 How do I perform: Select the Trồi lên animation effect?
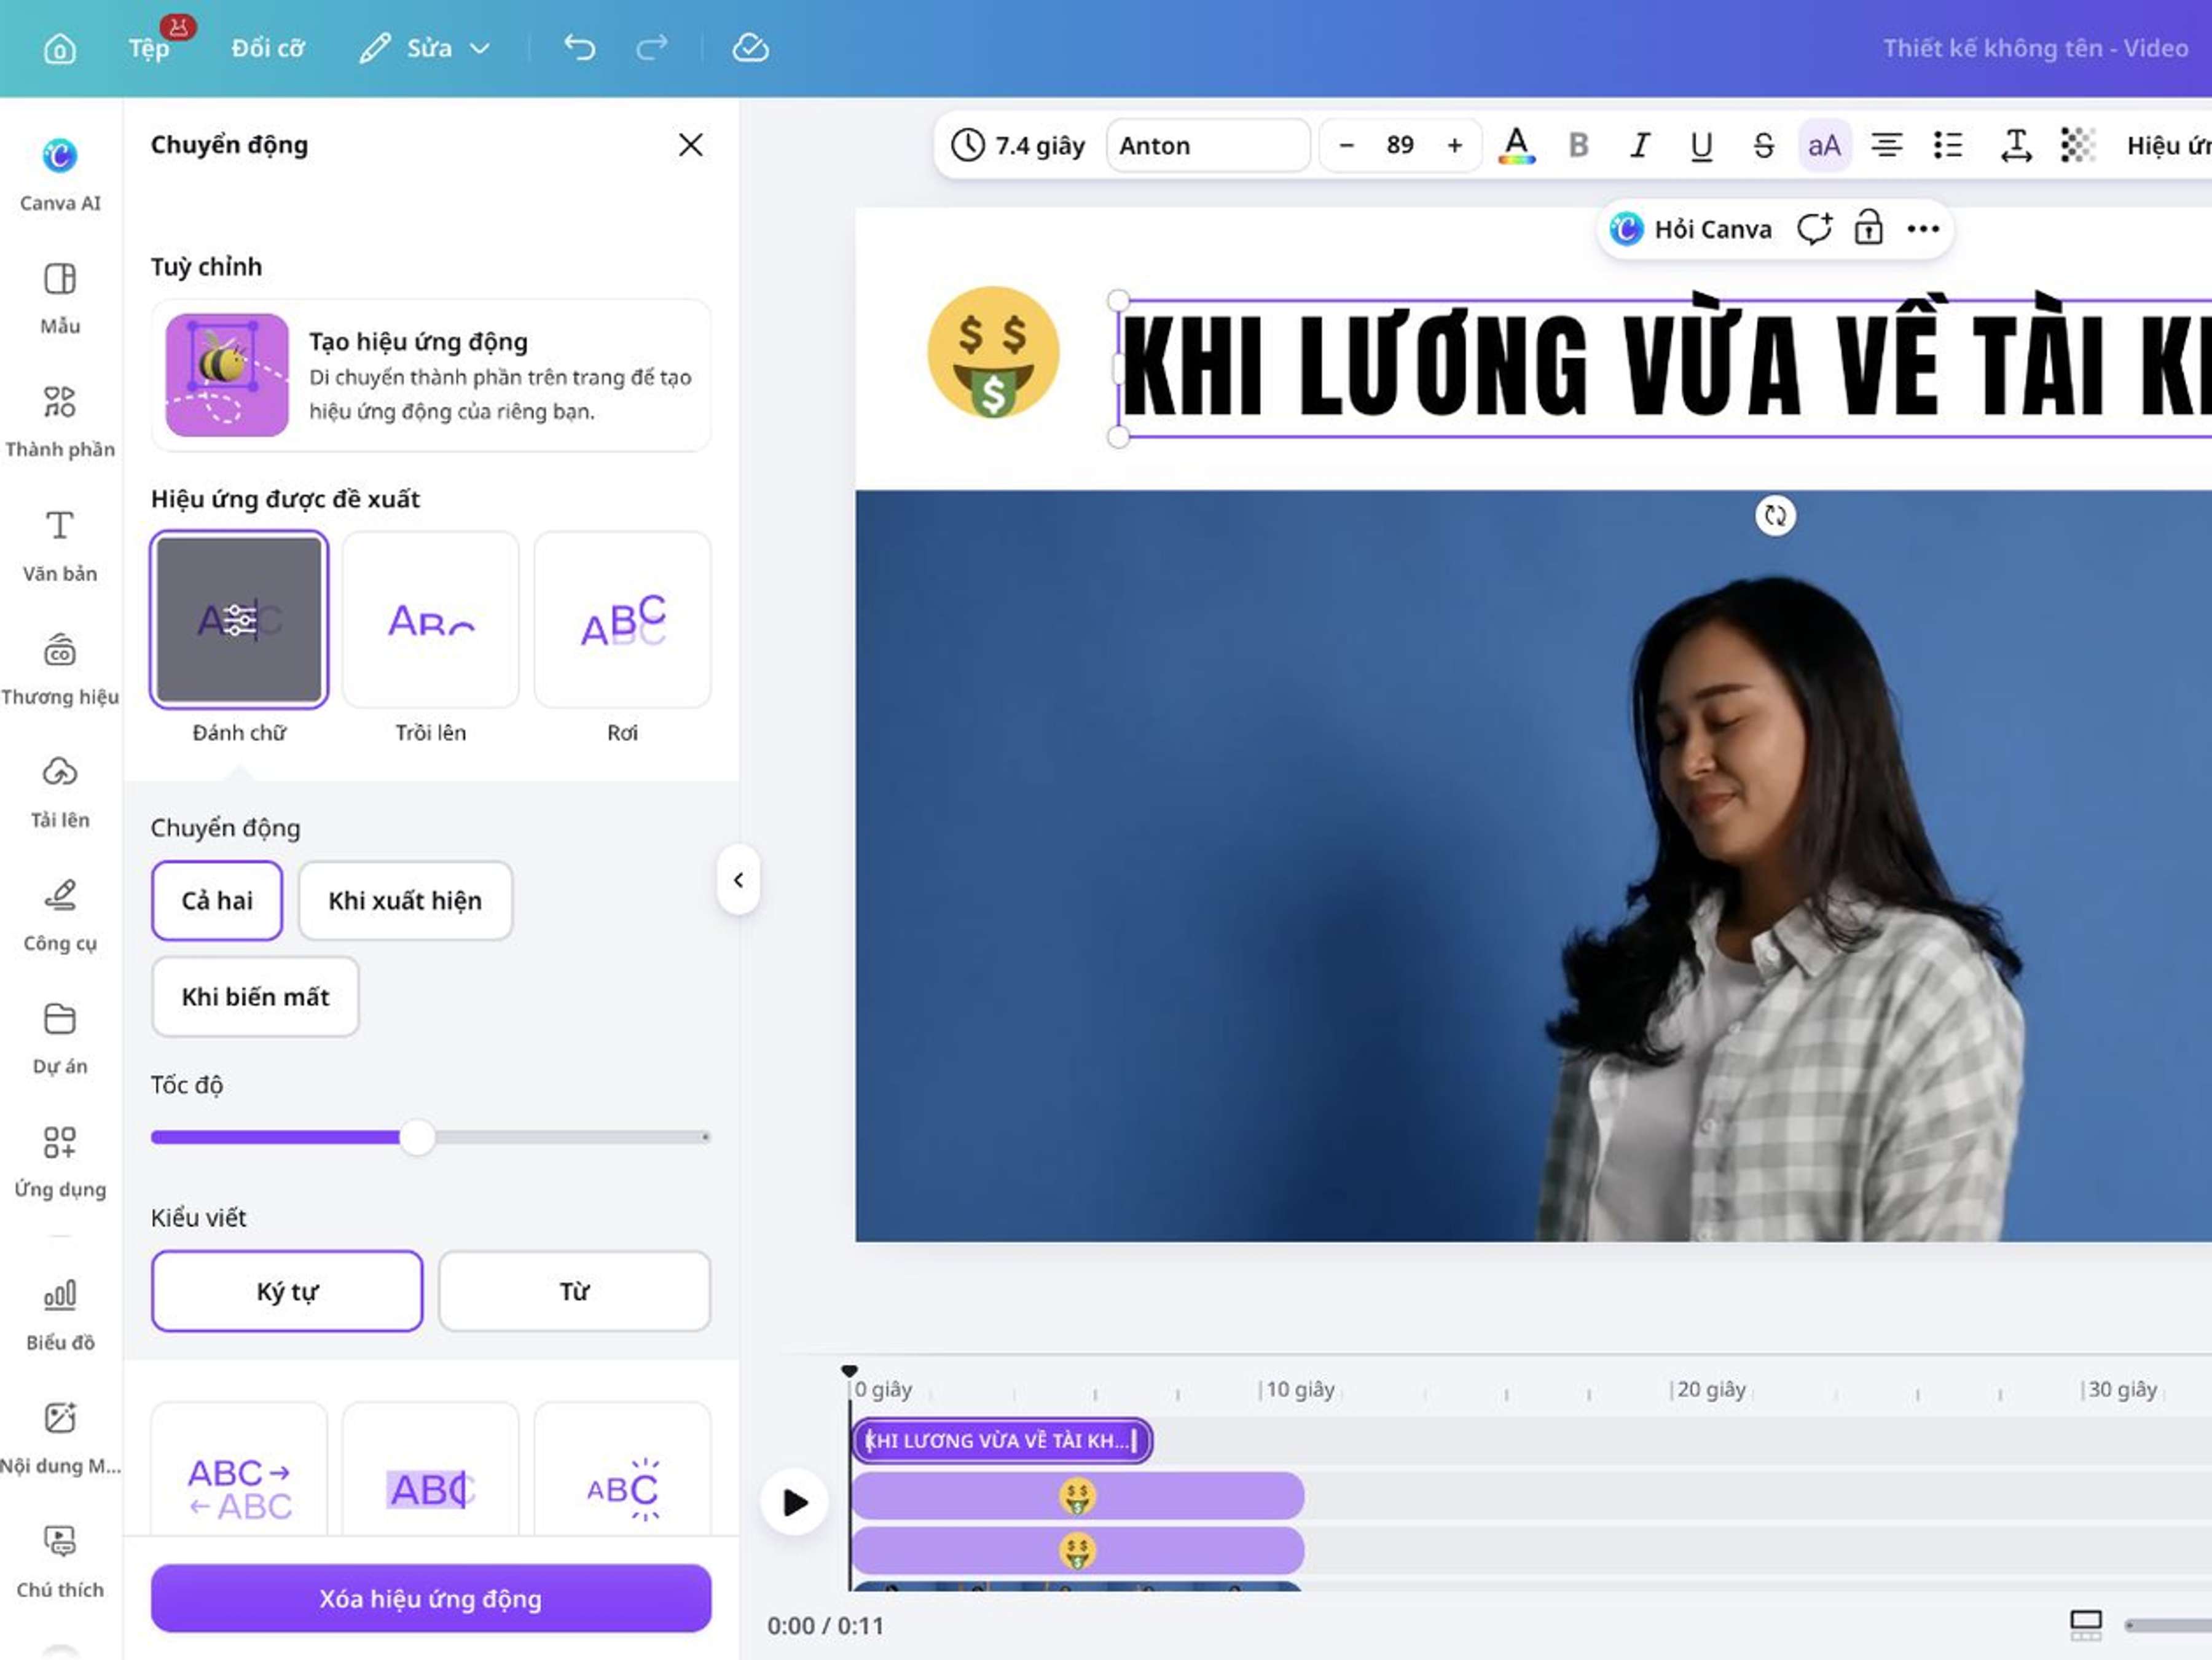coord(431,619)
